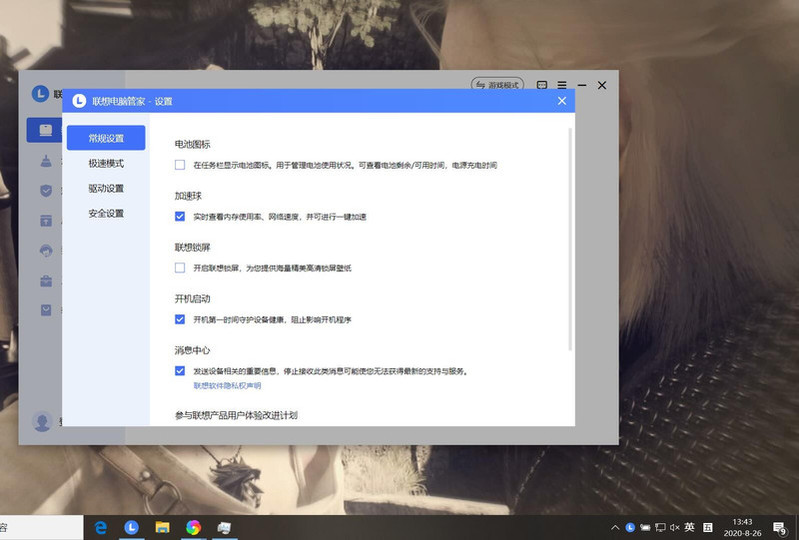Viewport: 799px width, 540px height.
Task: Click the Lenovo PC Manager taskbar icon
Action: click(131, 527)
